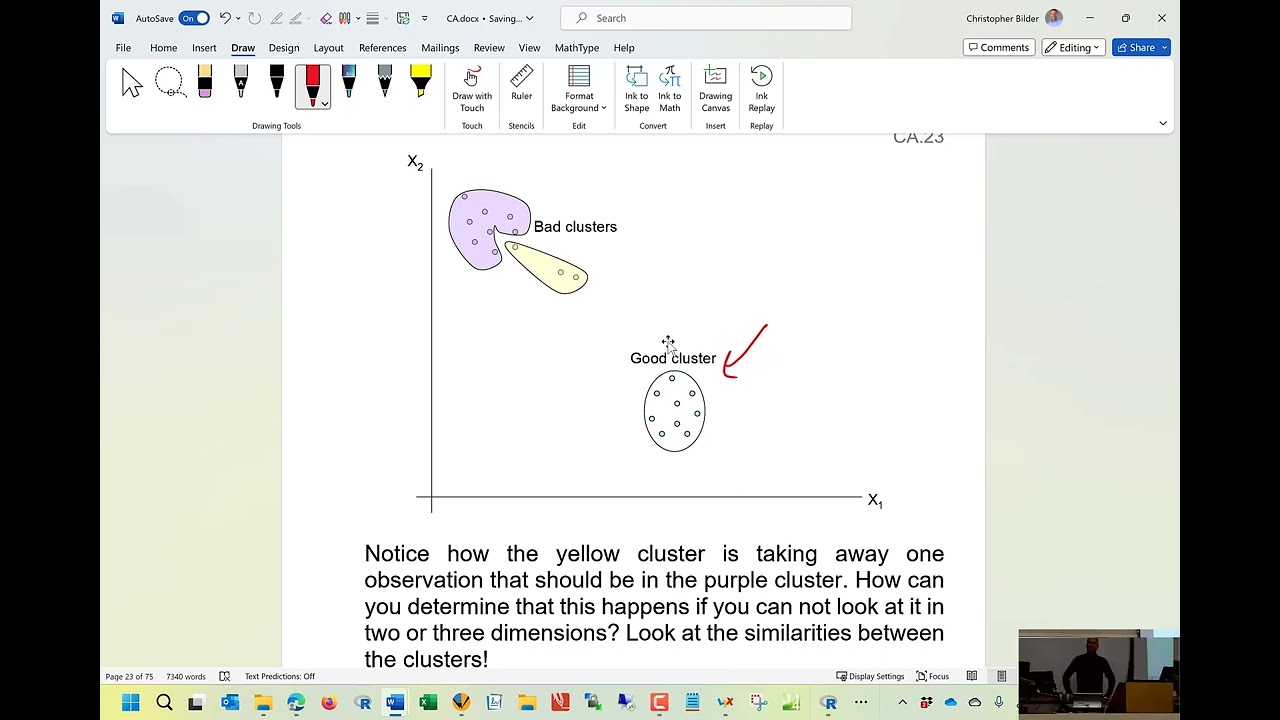Screen dimensions: 1280x720
Task: Open Excel from the taskbar
Action: (x=428, y=703)
